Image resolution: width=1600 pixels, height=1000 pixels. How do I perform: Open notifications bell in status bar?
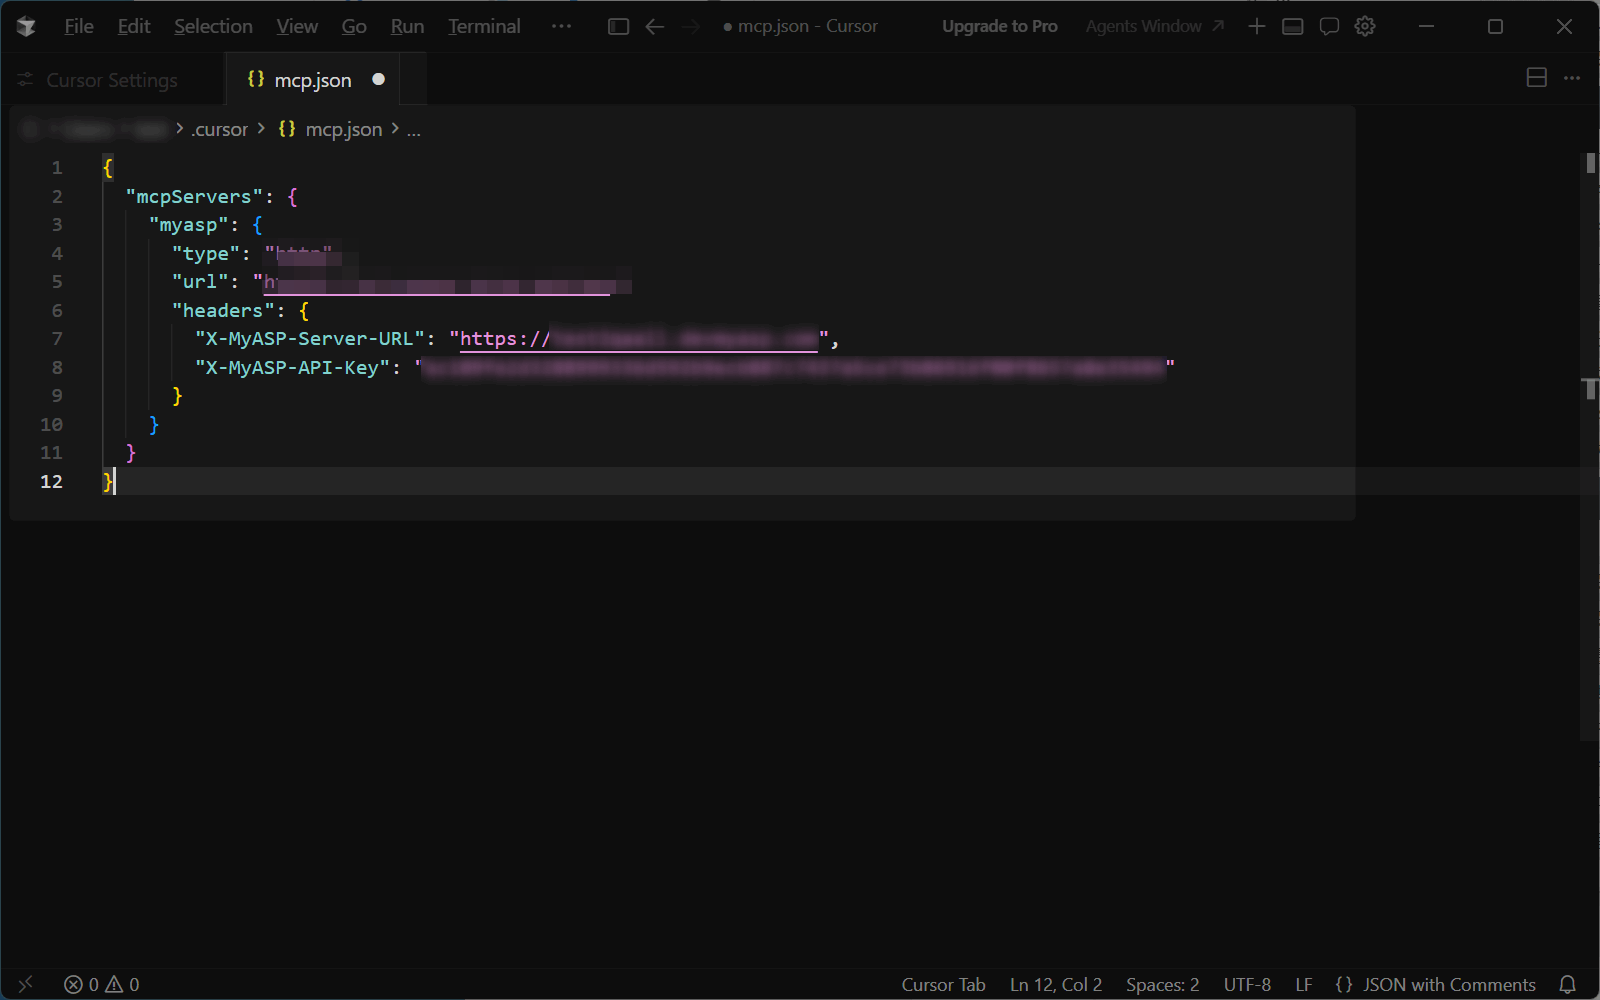click(x=1568, y=984)
